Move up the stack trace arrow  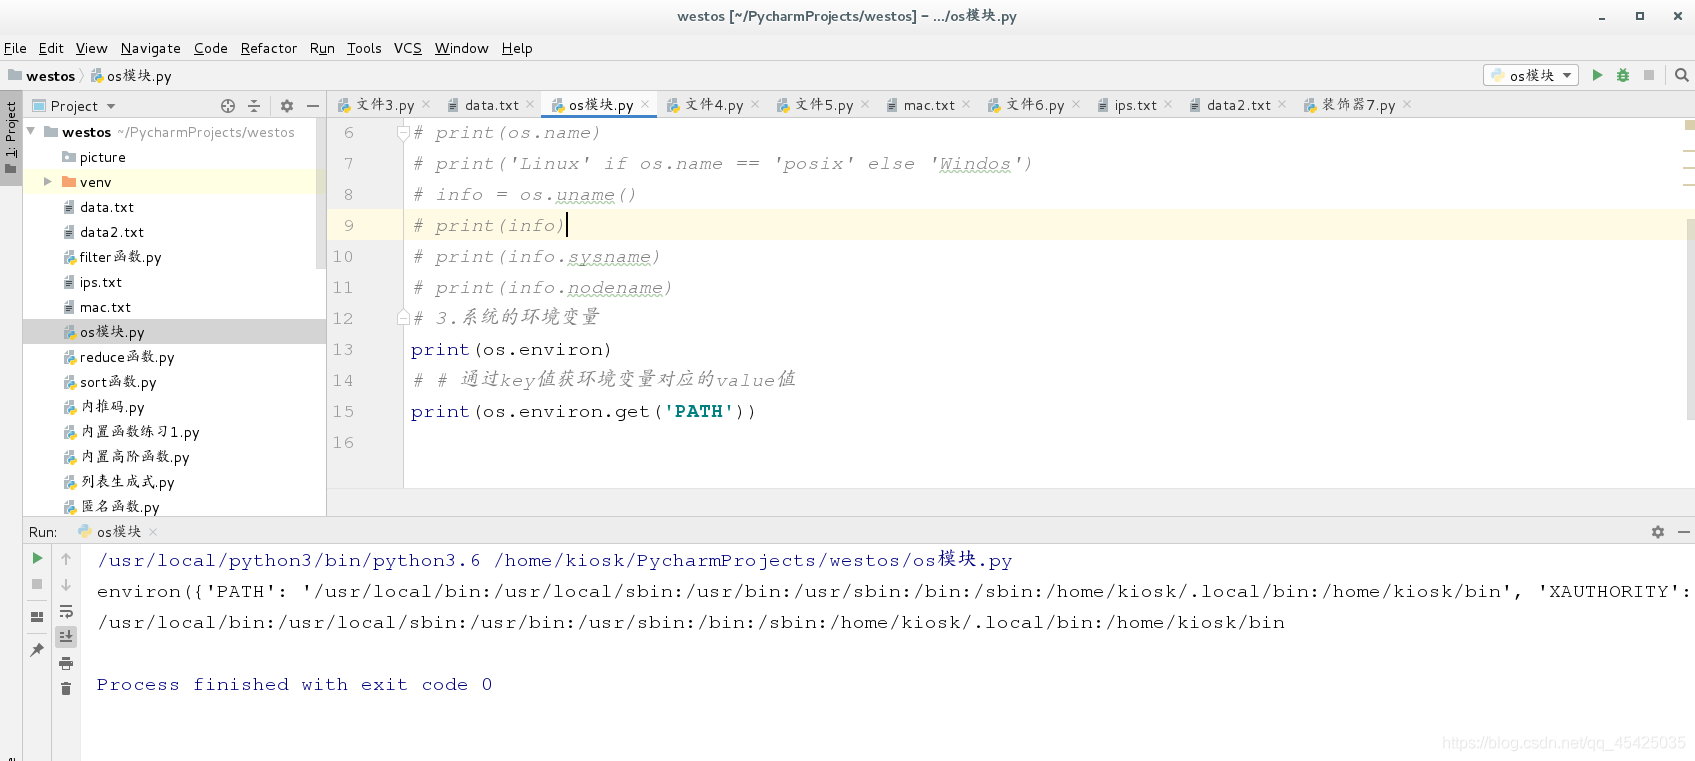[66, 559]
